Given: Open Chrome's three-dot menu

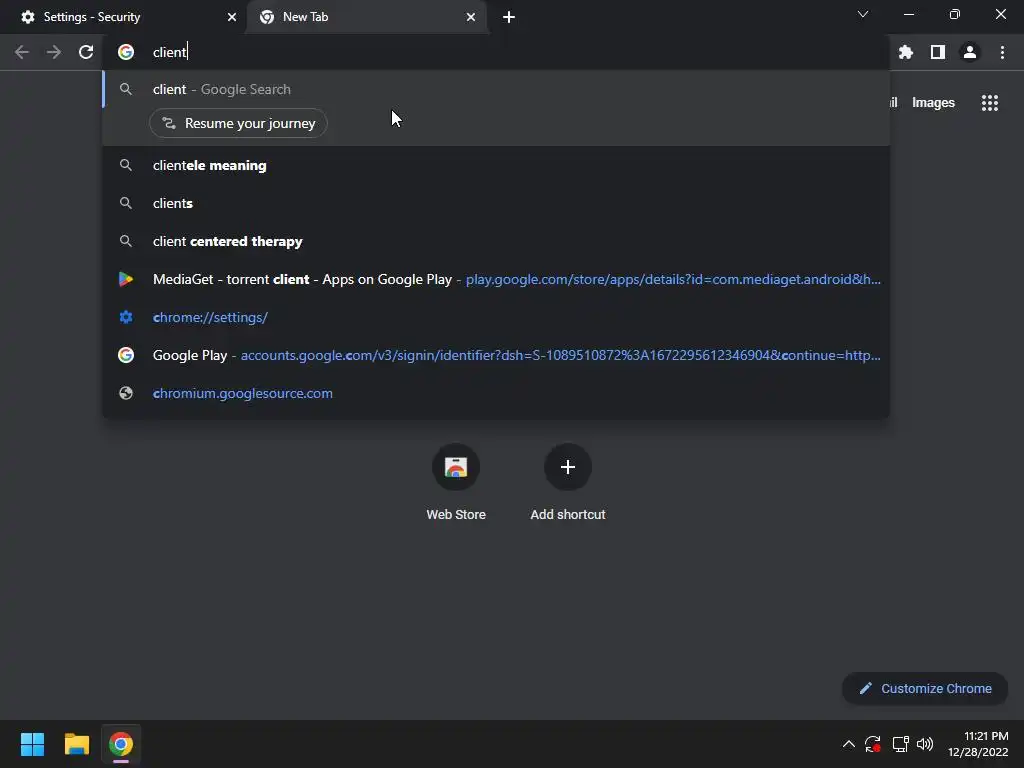Looking at the screenshot, I should pos(1002,52).
